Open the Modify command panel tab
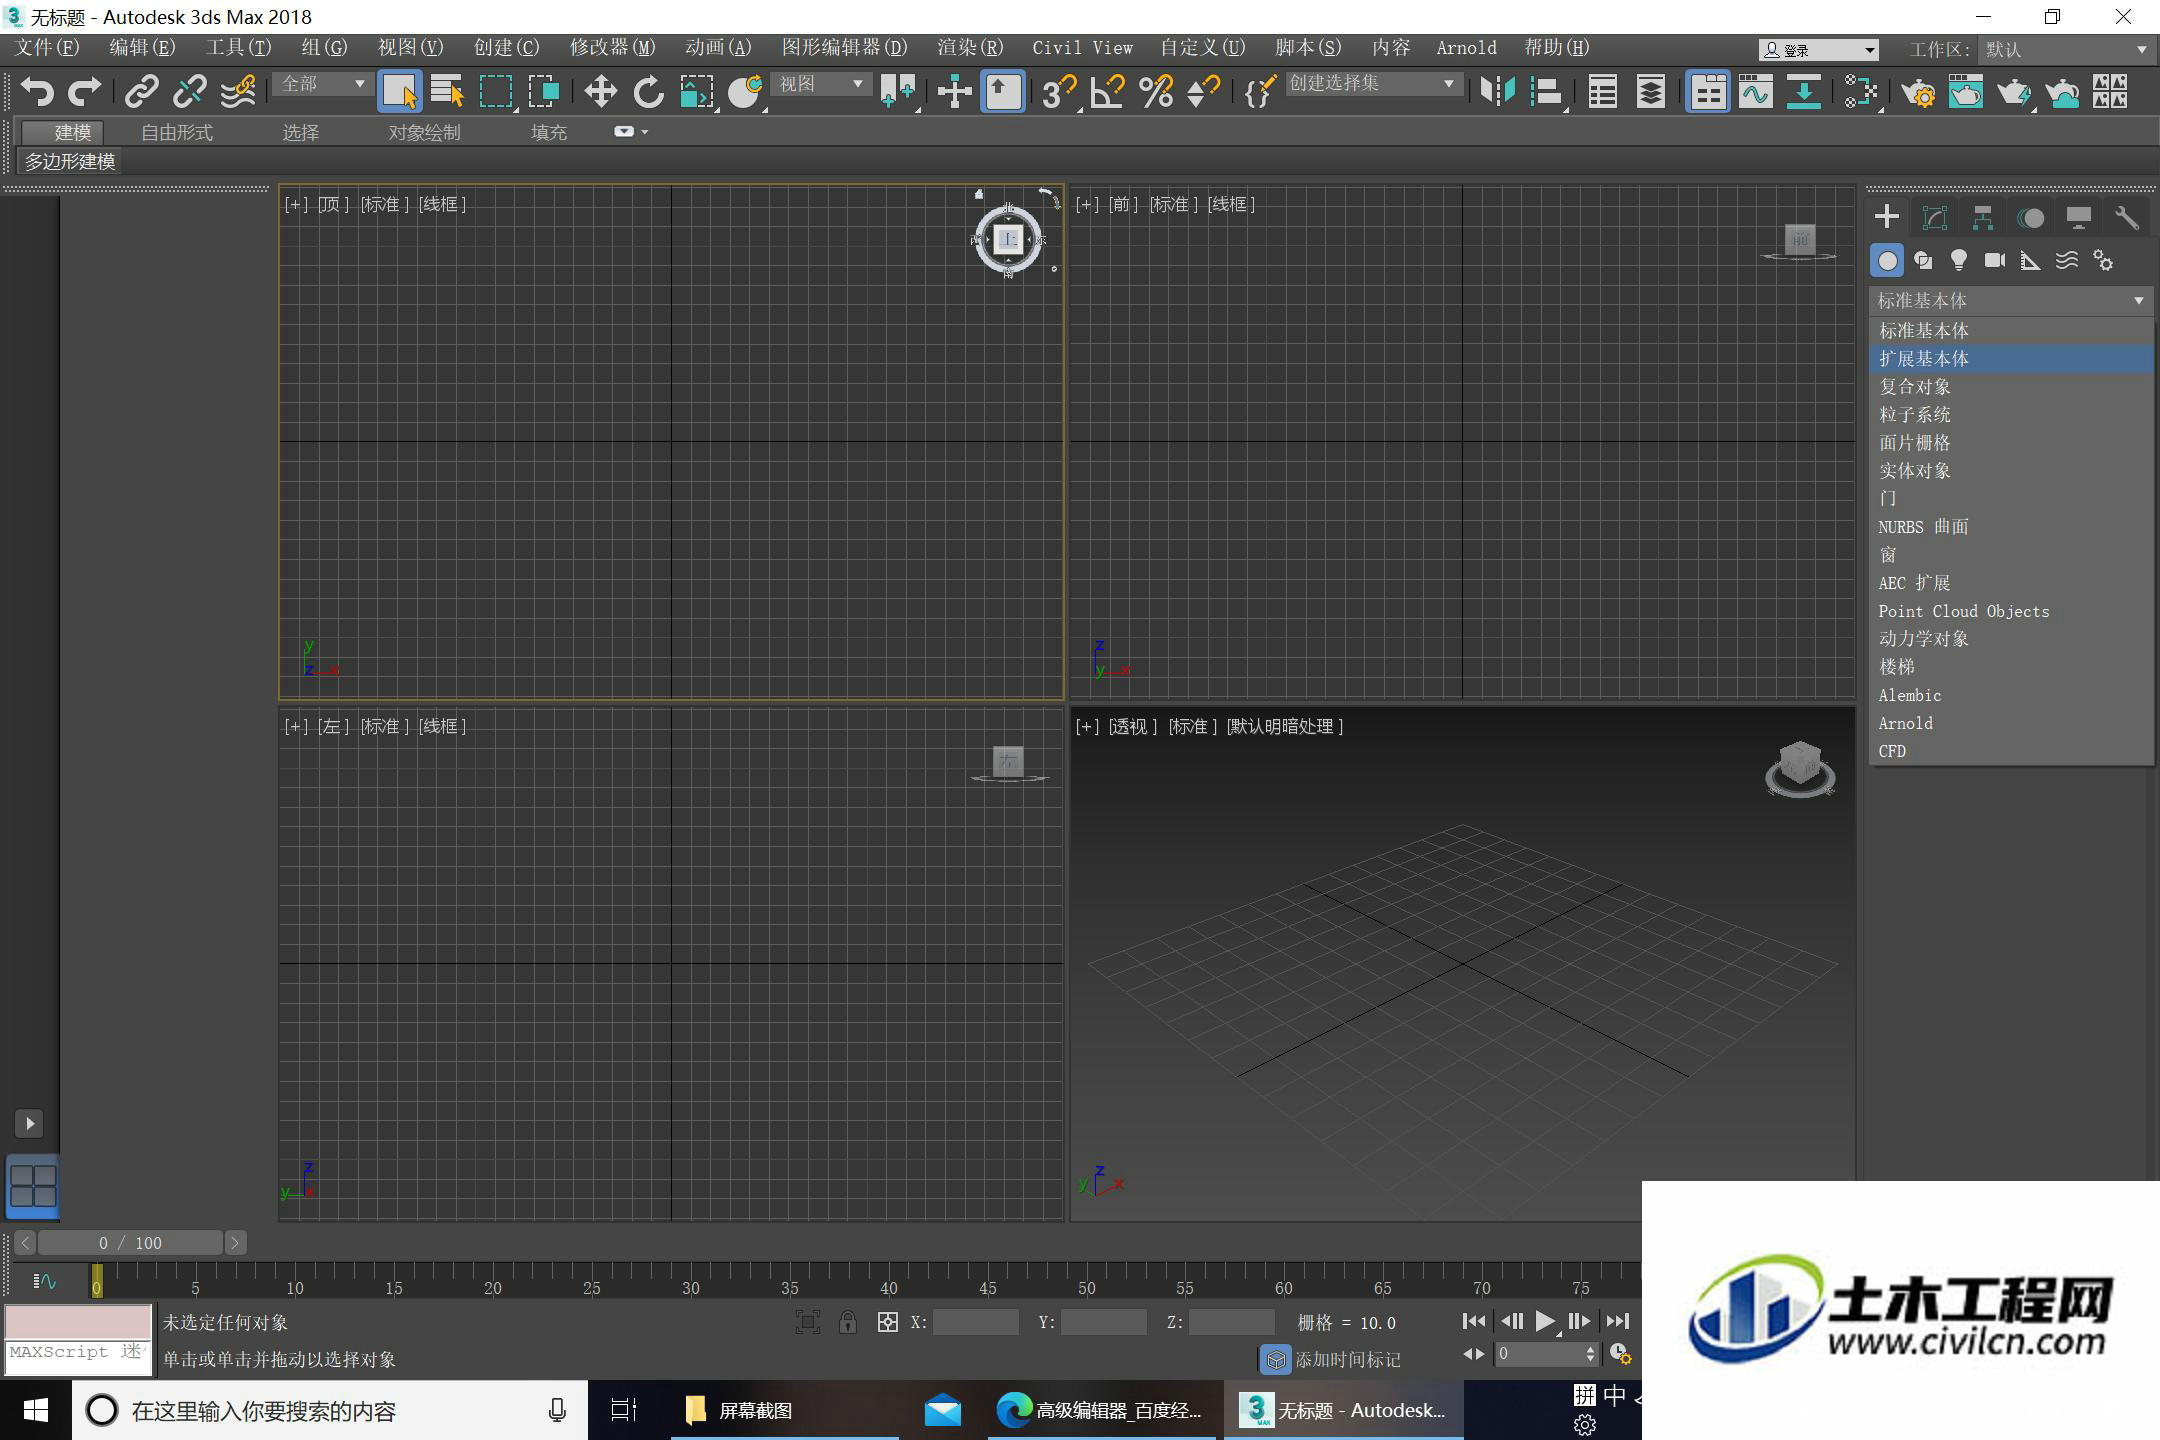 coord(1935,217)
